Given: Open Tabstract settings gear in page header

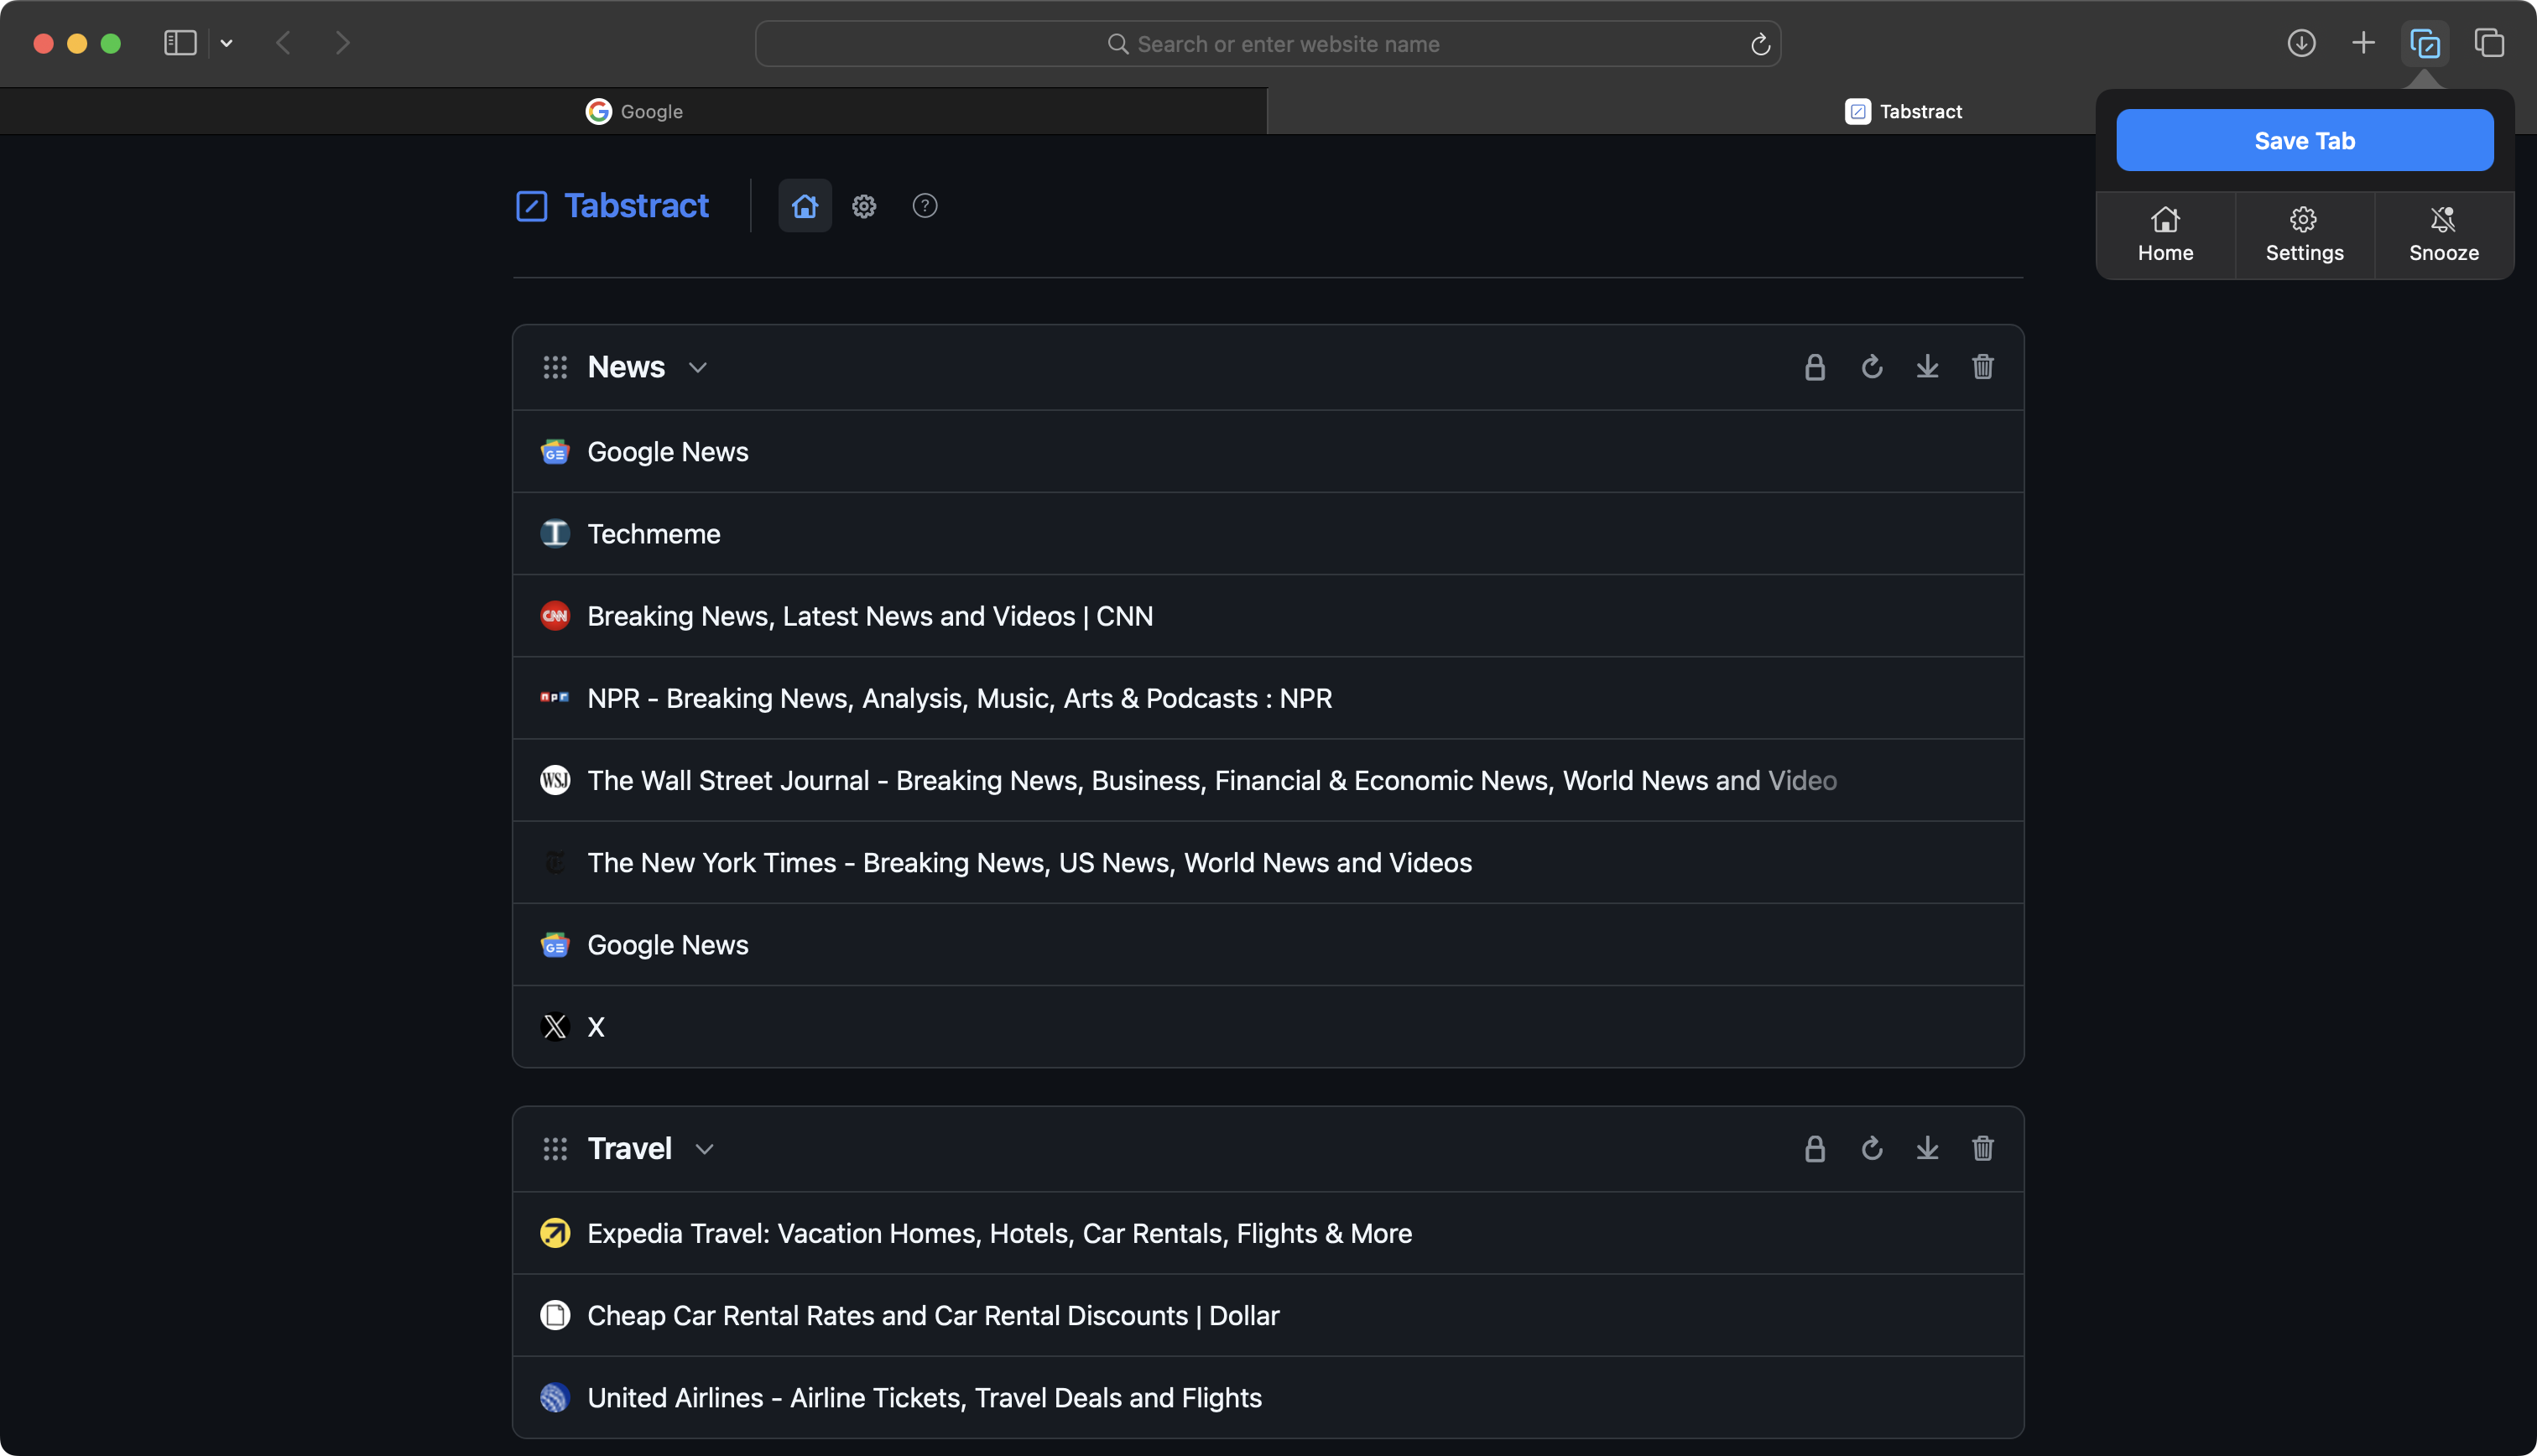Looking at the screenshot, I should pyautogui.click(x=864, y=206).
